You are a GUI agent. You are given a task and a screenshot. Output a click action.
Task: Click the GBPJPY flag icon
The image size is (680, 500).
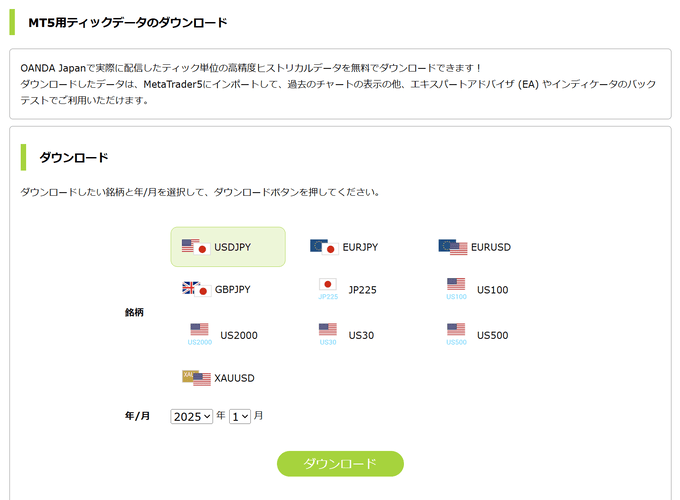tap(195, 289)
